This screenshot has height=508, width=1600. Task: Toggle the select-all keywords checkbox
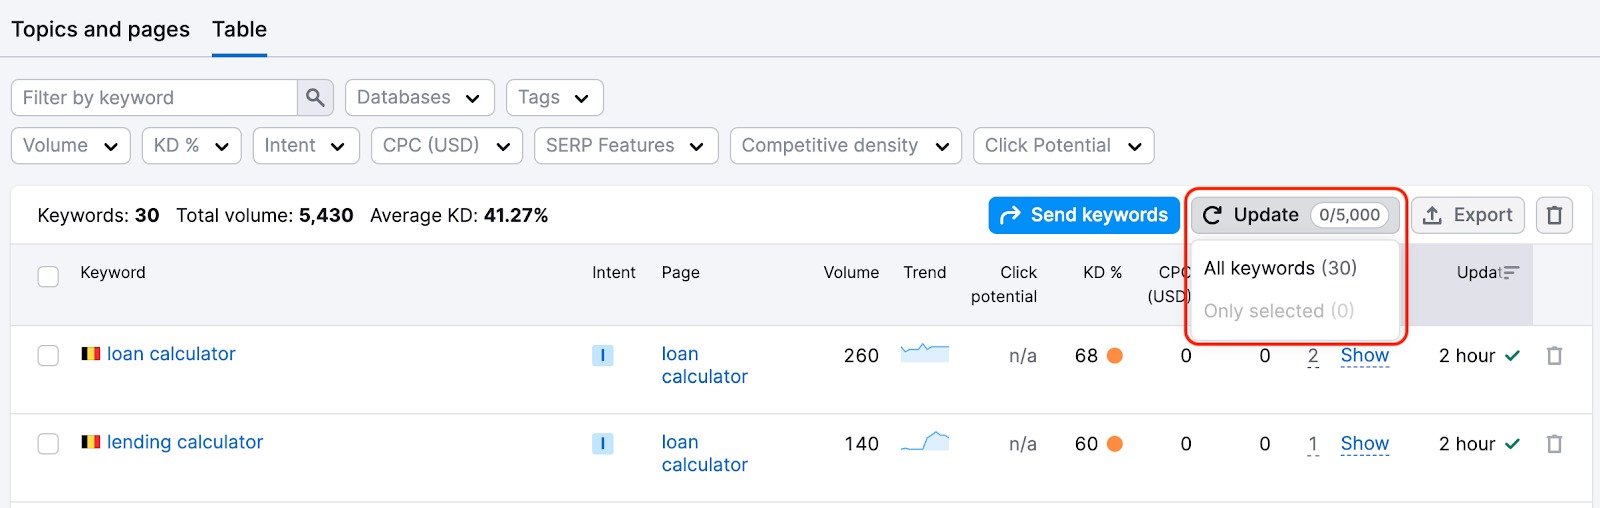click(x=48, y=277)
